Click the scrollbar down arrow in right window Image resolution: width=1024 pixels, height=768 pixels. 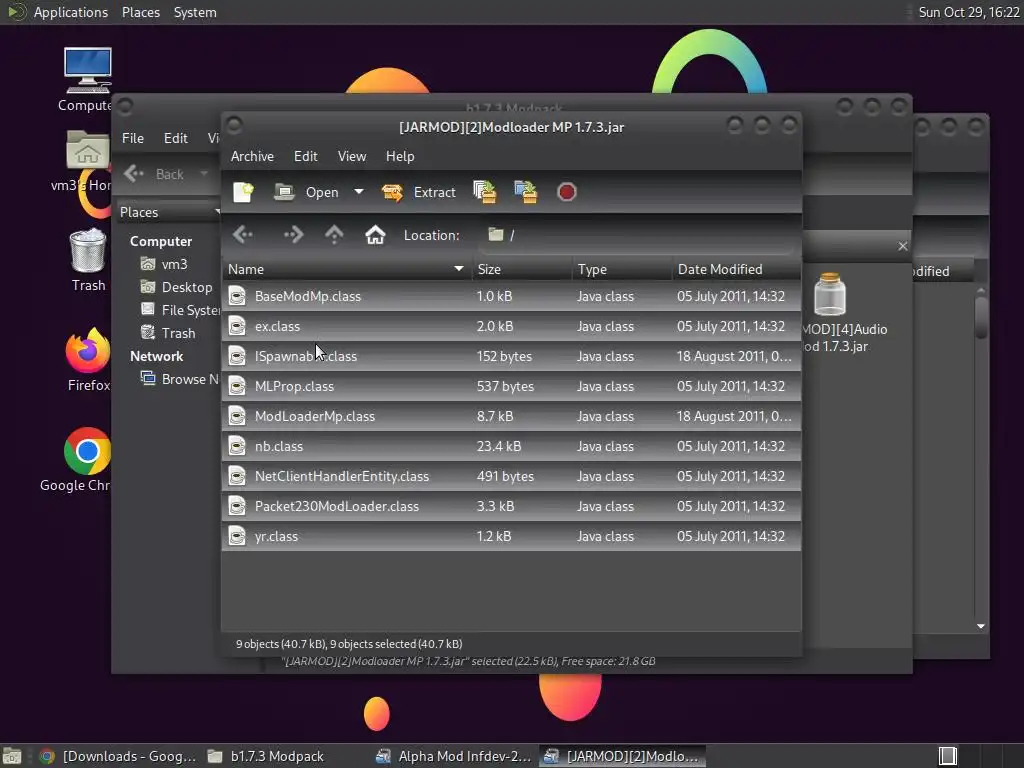point(981,626)
